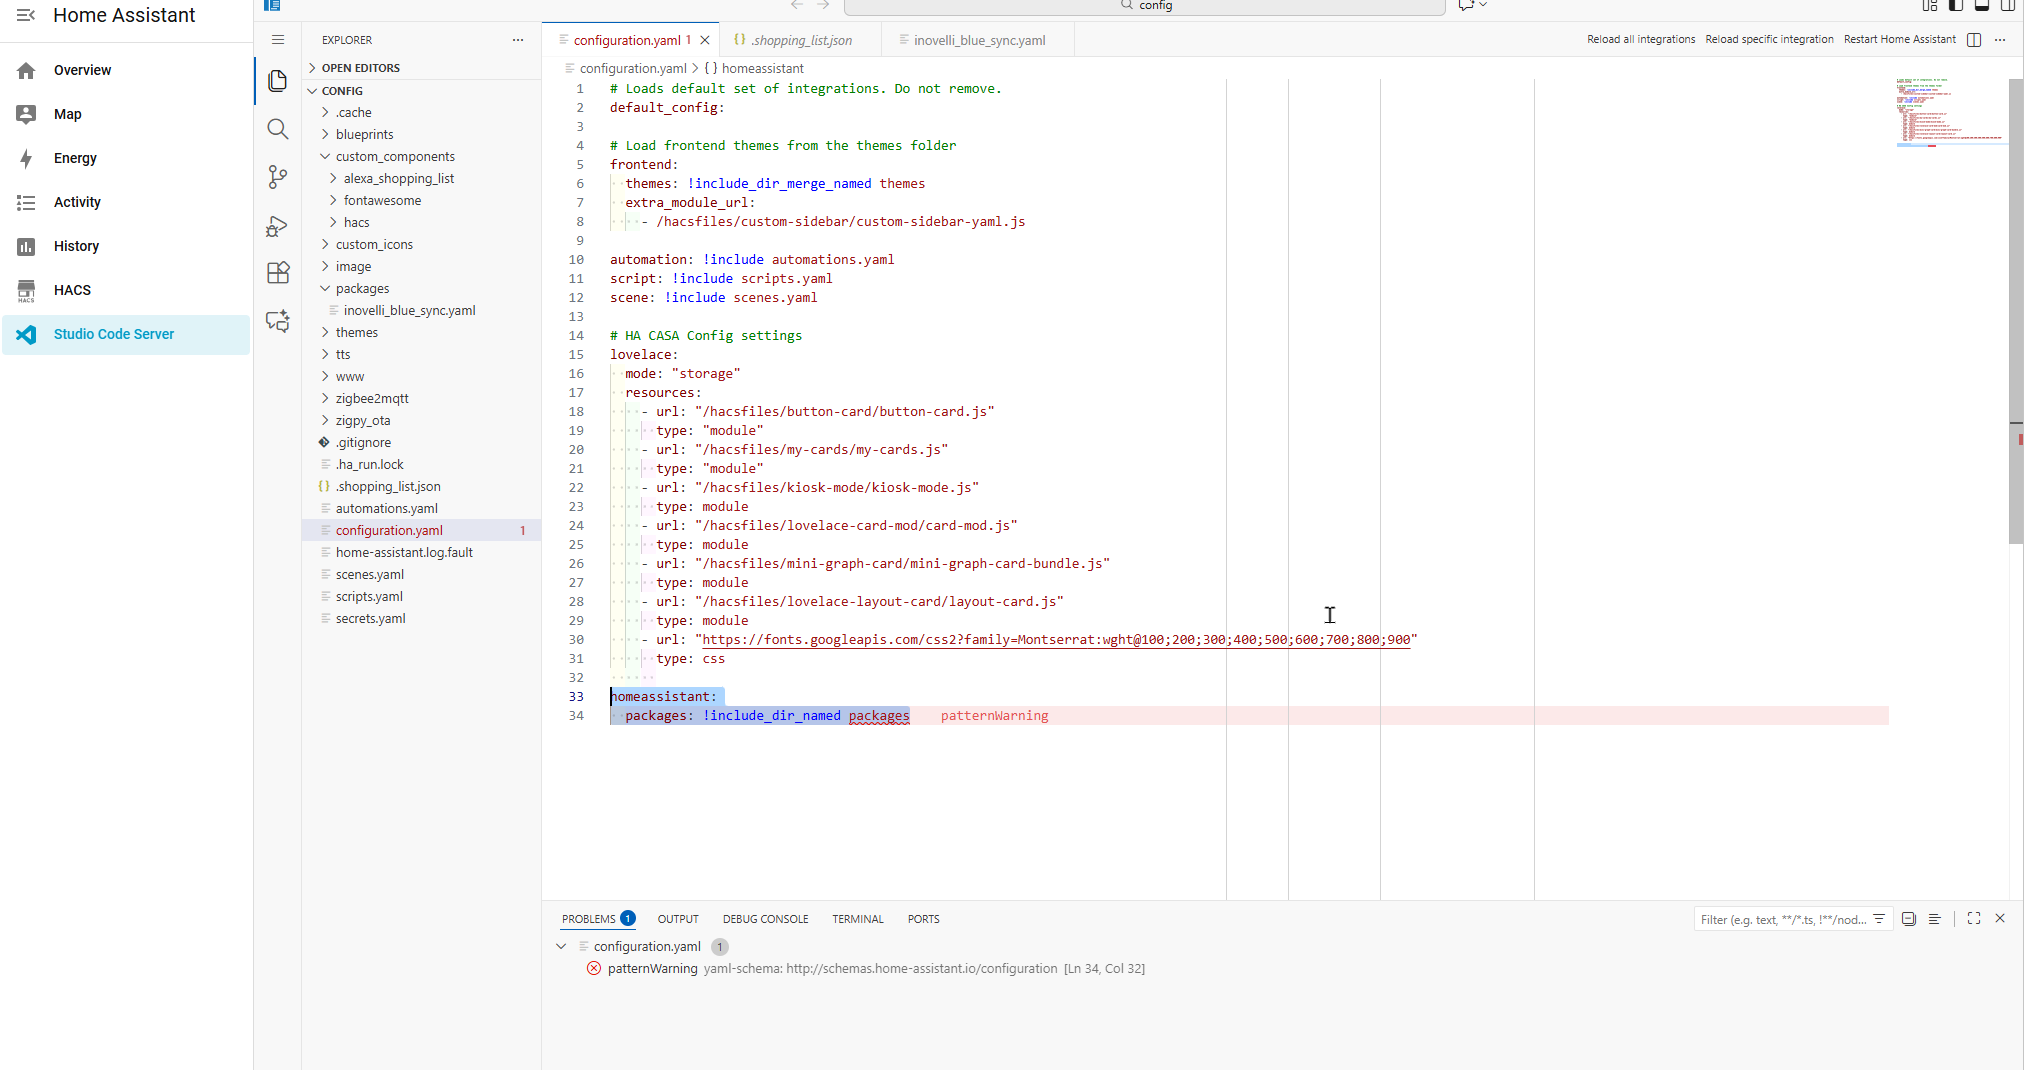Open the Run and Debug view

pos(278,226)
